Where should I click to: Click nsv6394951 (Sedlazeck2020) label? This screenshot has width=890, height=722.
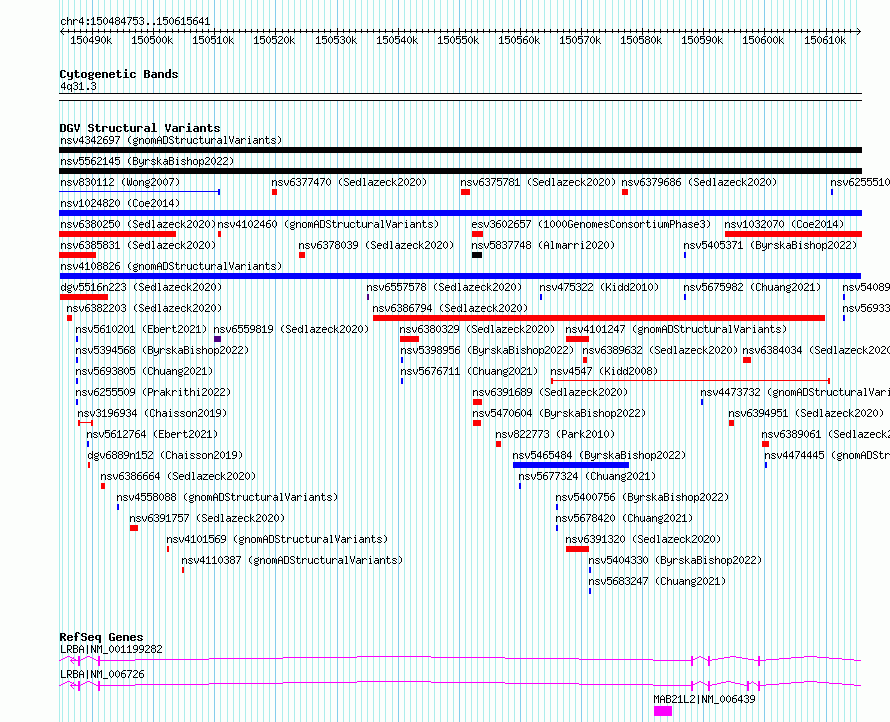806,413
